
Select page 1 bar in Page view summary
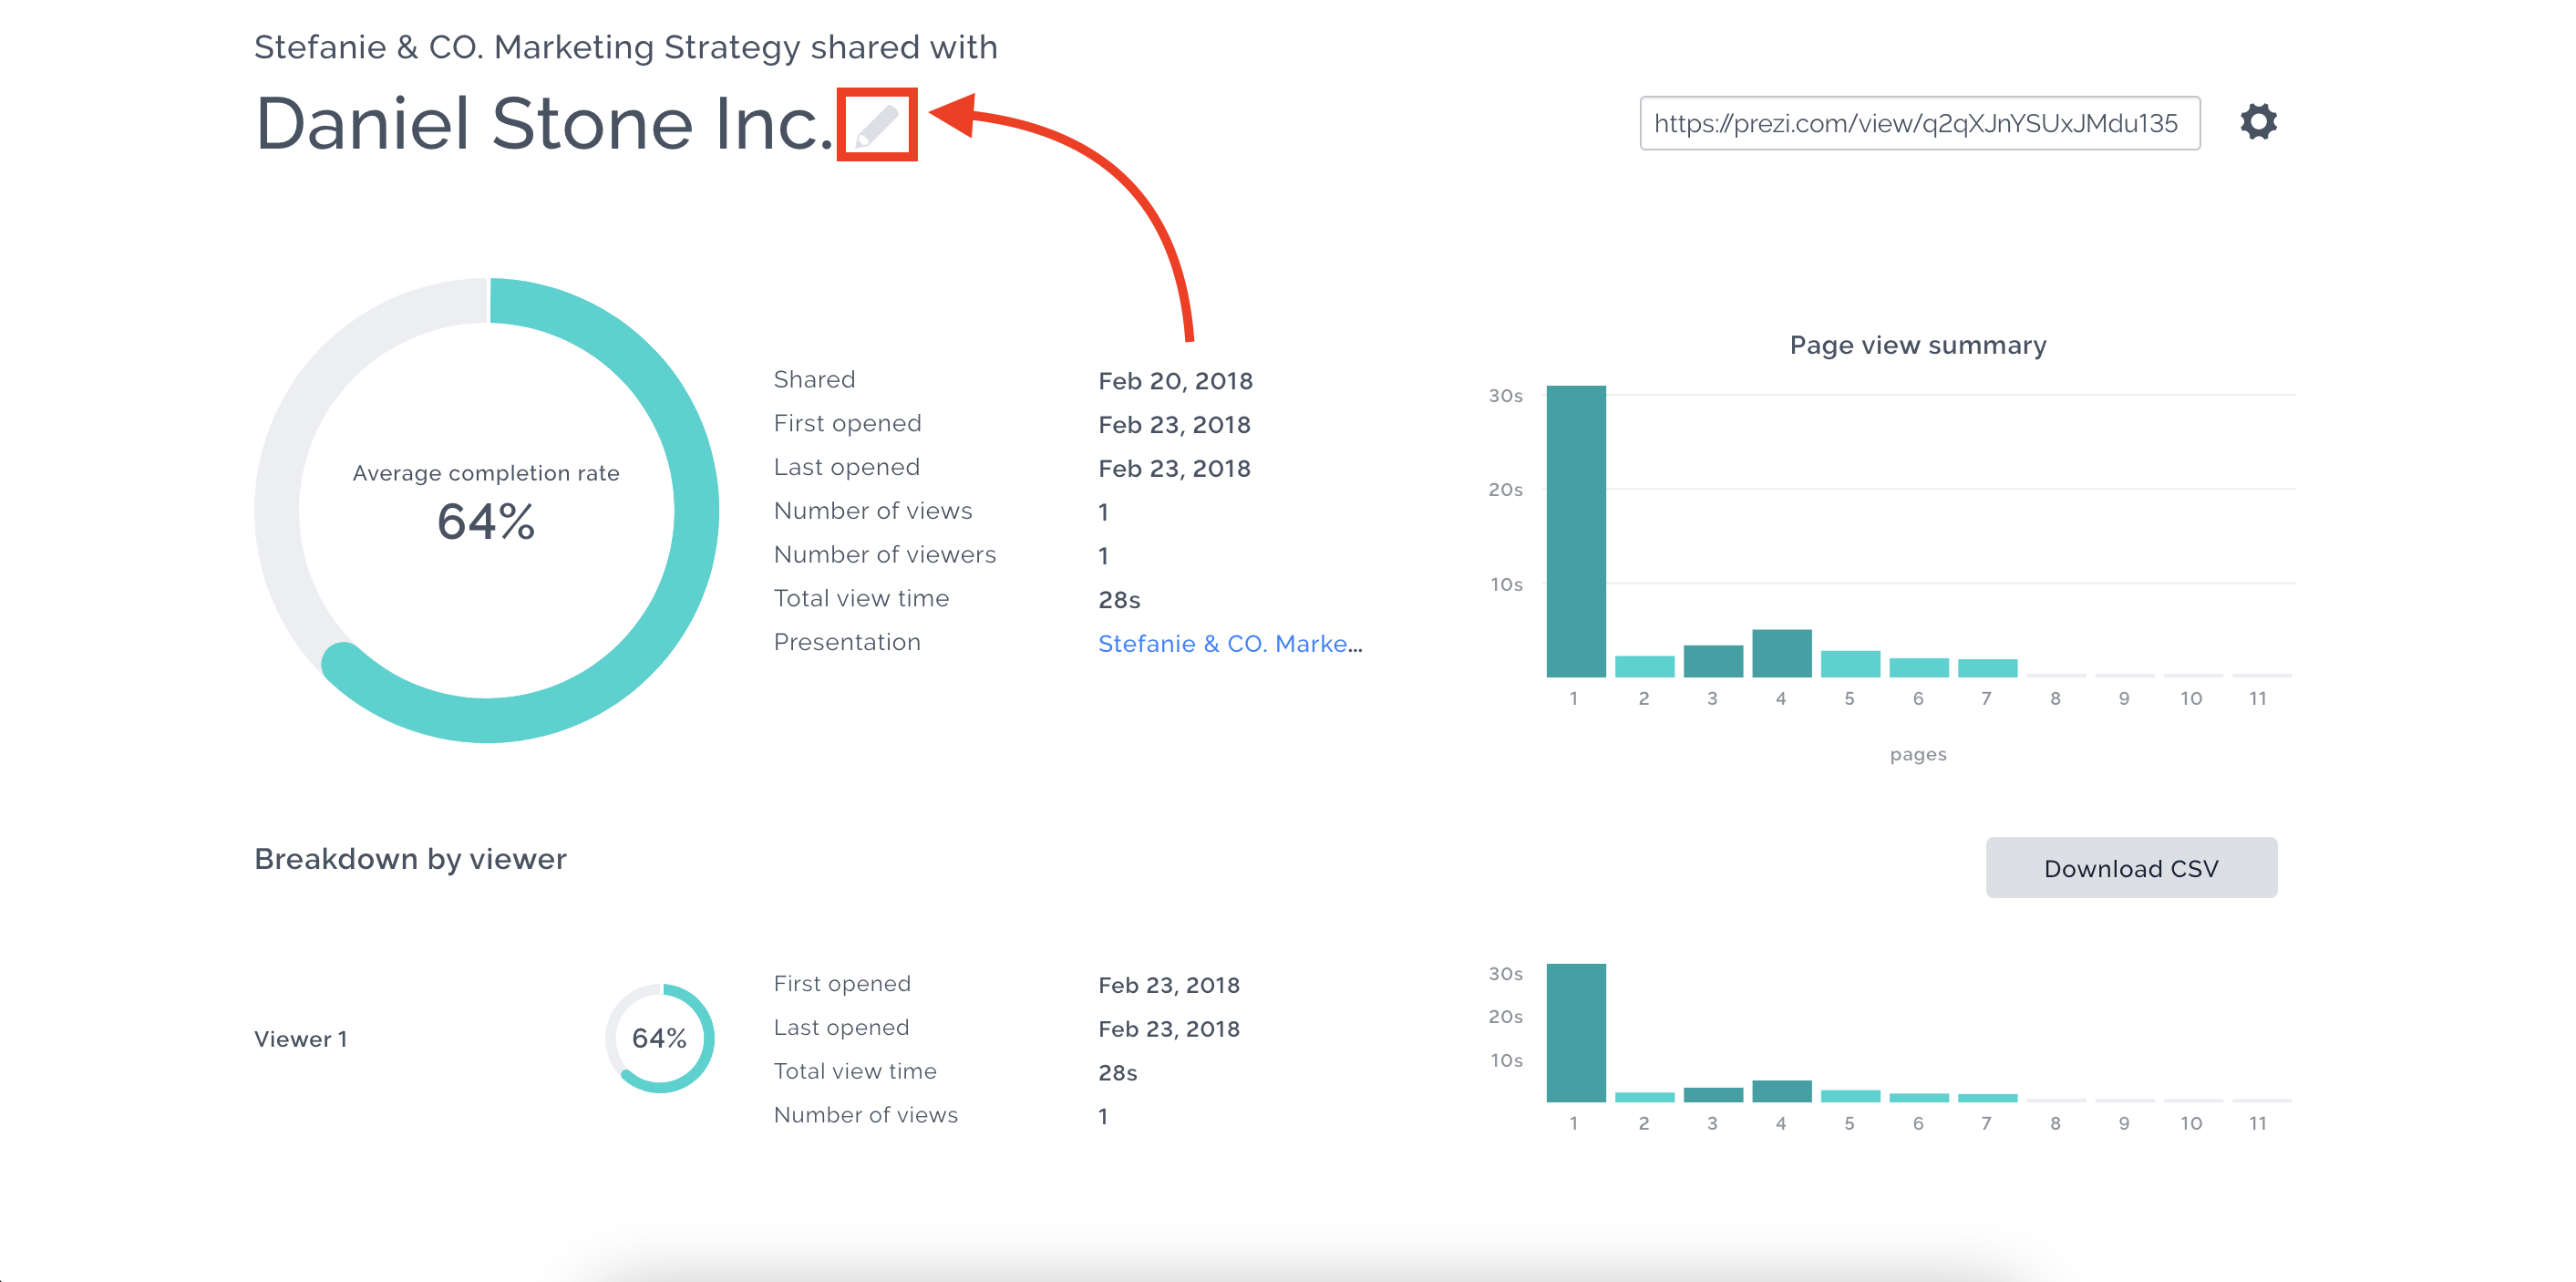click(1575, 531)
